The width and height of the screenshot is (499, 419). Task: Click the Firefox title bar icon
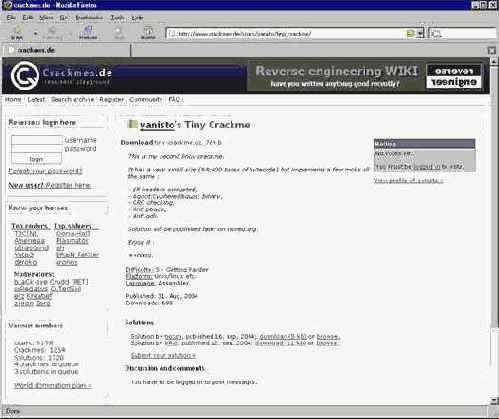click(7, 5)
